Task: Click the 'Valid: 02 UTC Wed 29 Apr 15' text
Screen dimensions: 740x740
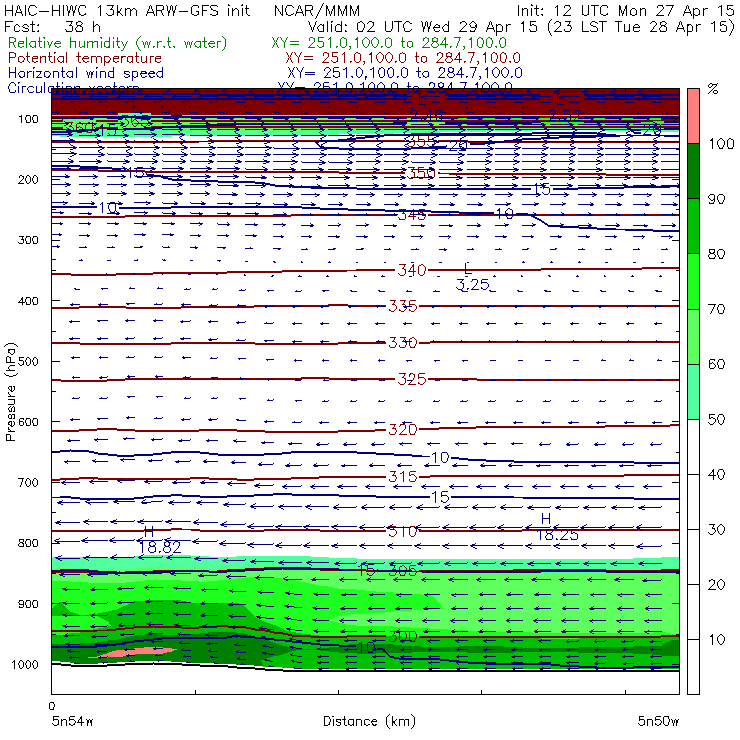Action: pyautogui.click(x=422, y=27)
